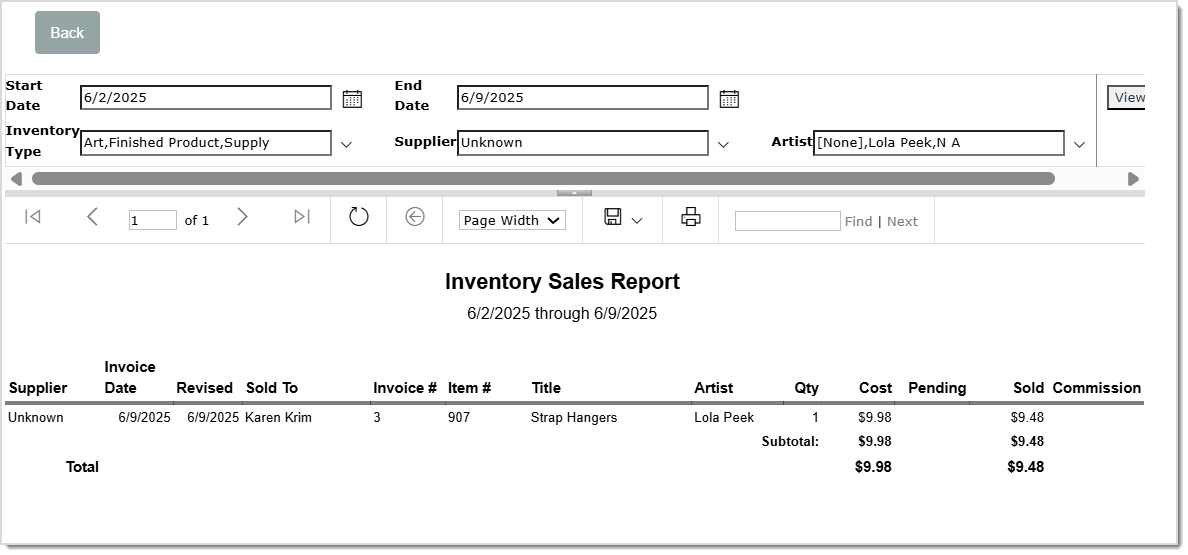1188x555 pixels.
Task: Click the End Date input field
Action: tap(583, 98)
